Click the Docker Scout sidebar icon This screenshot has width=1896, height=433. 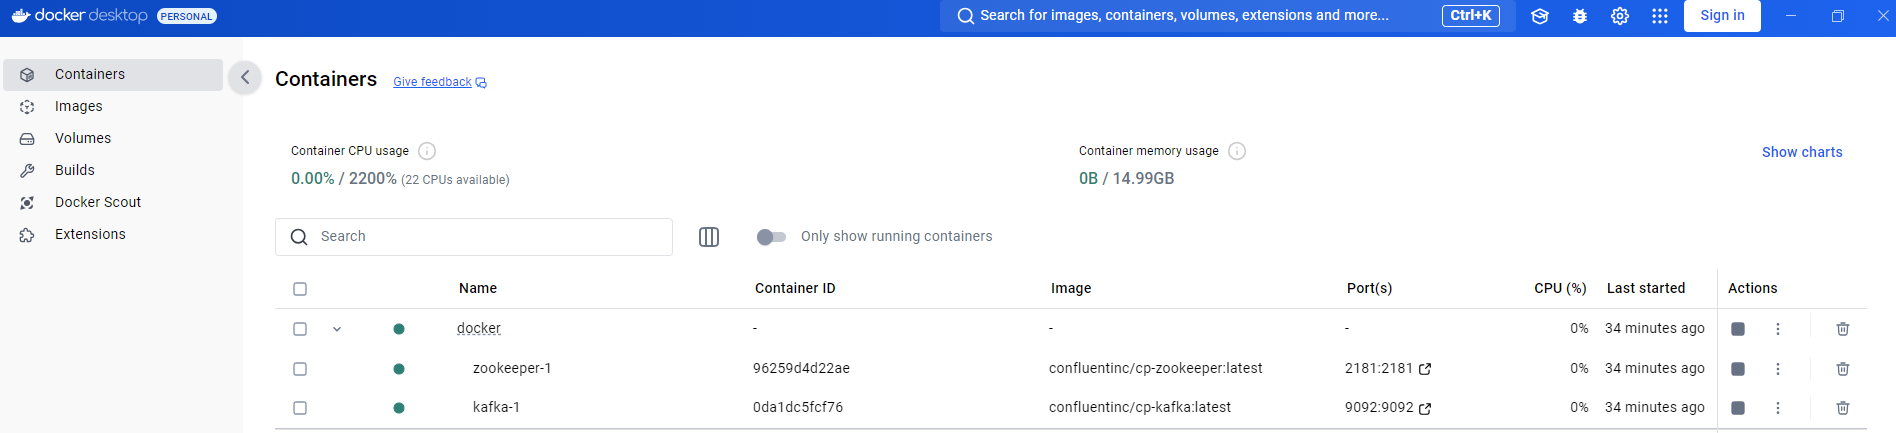point(27,203)
